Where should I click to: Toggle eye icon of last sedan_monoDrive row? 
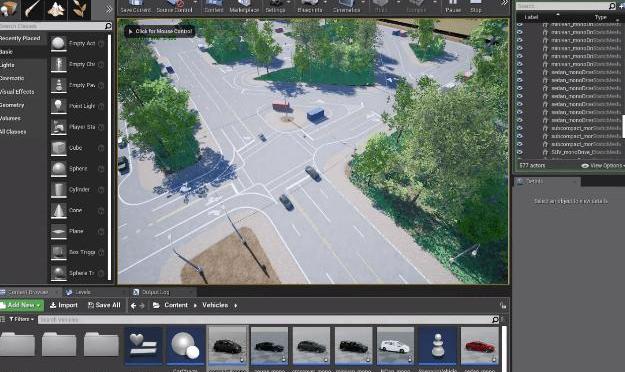pyautogui.click(x=519, y=120)
